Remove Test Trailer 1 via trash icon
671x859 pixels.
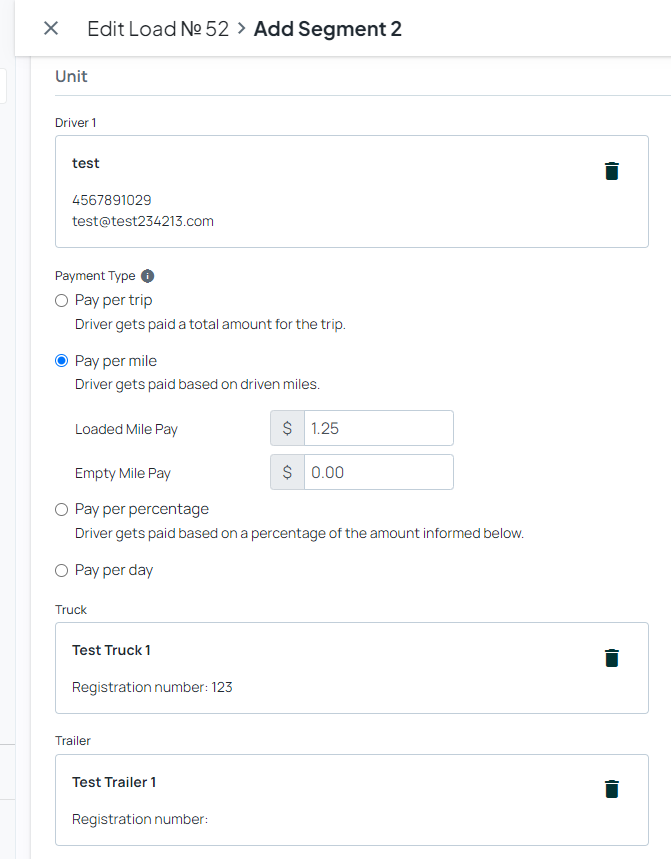pos(611,789)
